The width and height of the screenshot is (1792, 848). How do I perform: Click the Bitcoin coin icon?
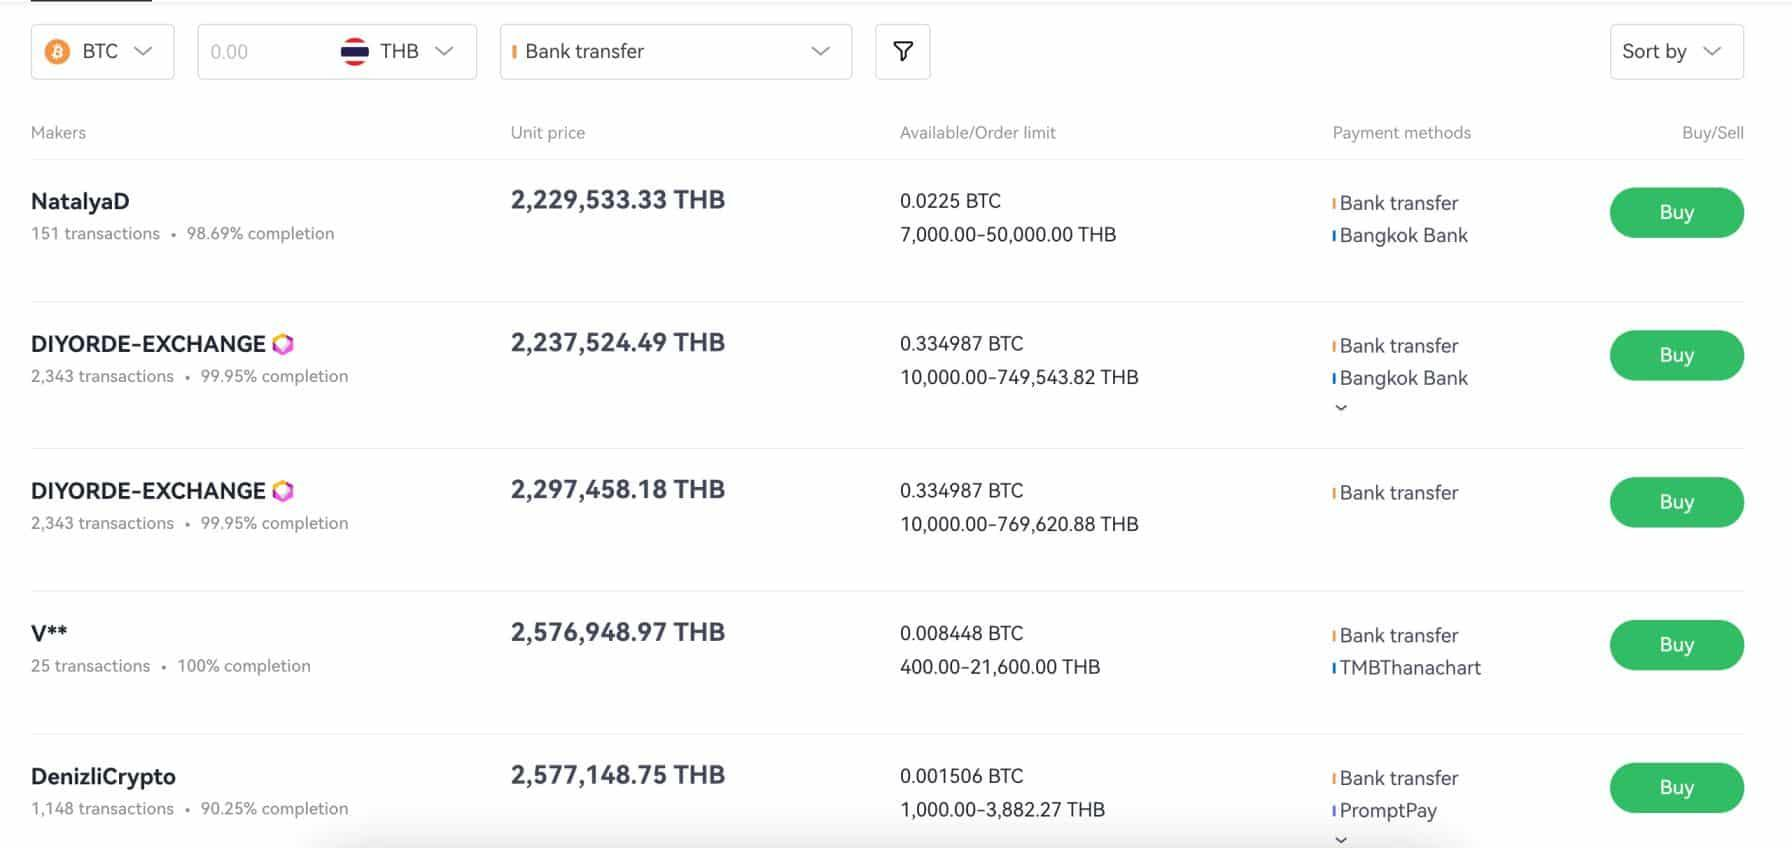point(58,51)
